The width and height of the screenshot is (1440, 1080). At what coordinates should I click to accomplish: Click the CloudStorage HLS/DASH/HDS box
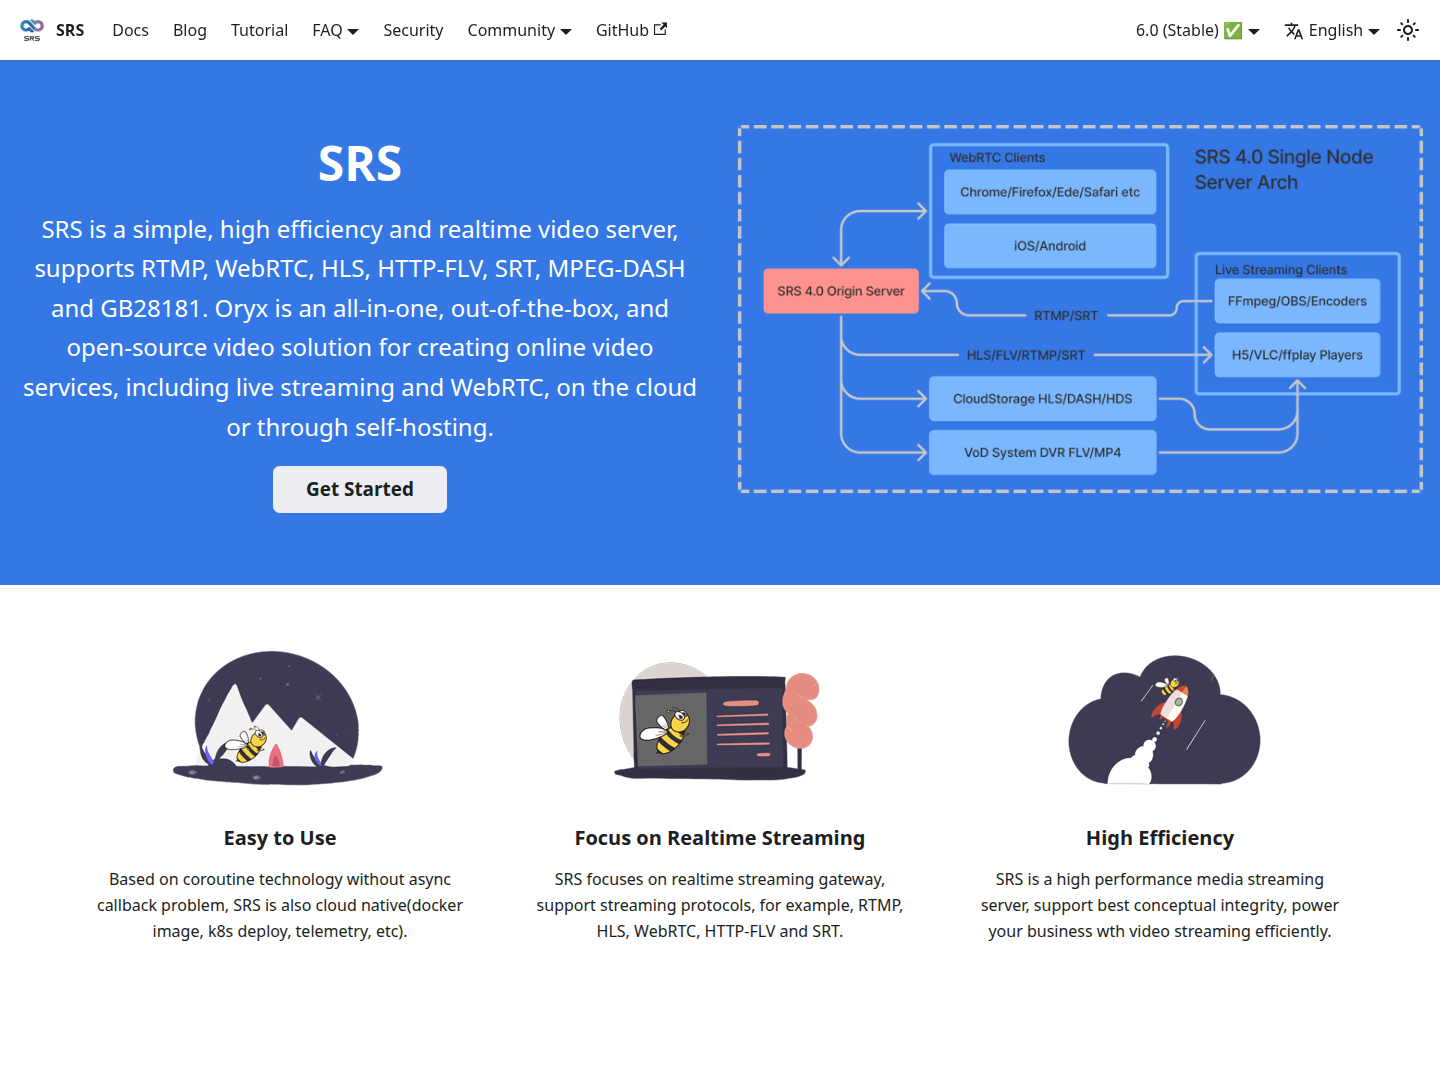(1043, 399)
